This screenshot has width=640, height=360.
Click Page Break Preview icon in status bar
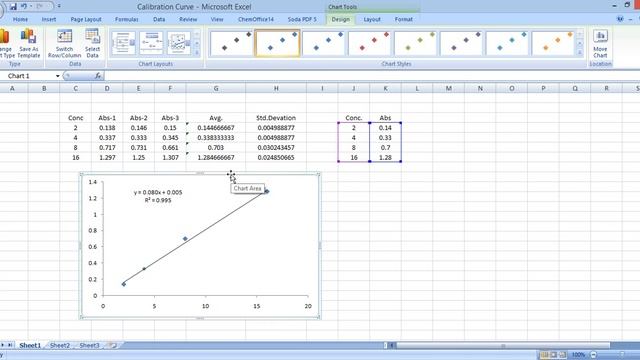[x=562, y=355]
